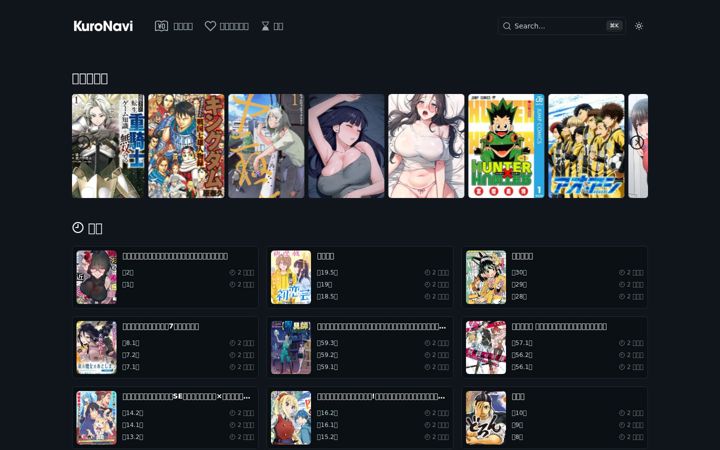
Task: Click the ⌘K shortcut badge
Action: point(614,26)
